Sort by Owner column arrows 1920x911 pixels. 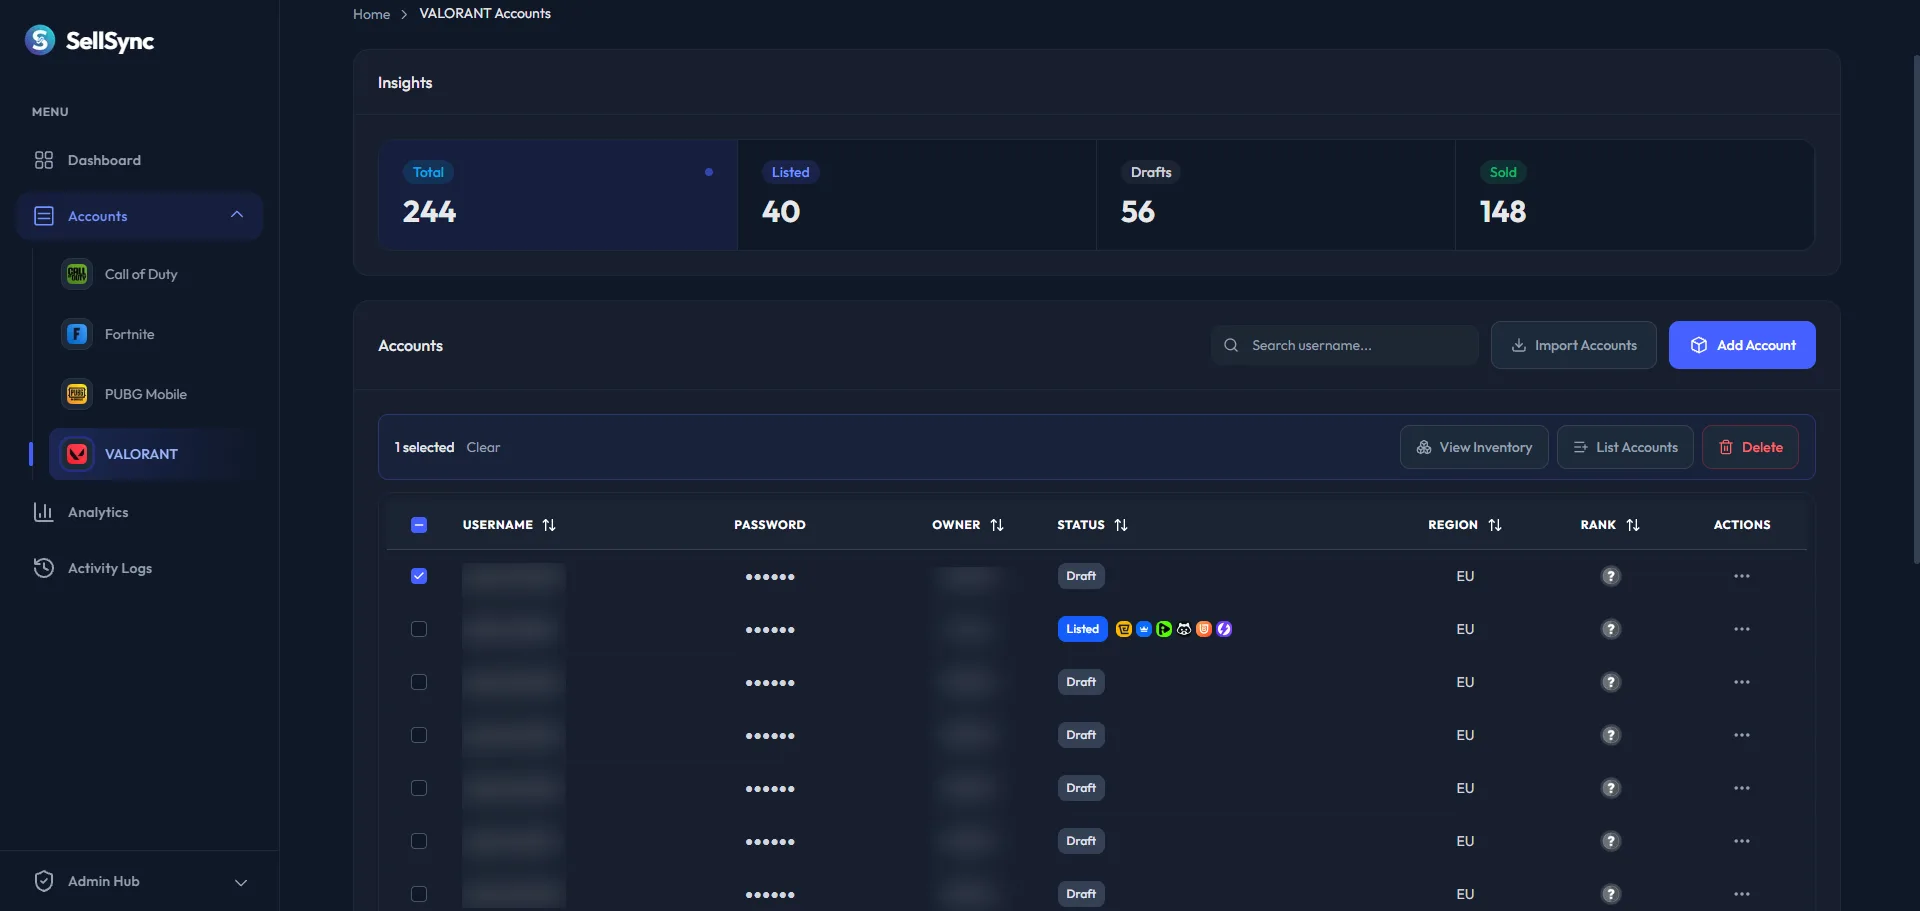tap(997, 525)
